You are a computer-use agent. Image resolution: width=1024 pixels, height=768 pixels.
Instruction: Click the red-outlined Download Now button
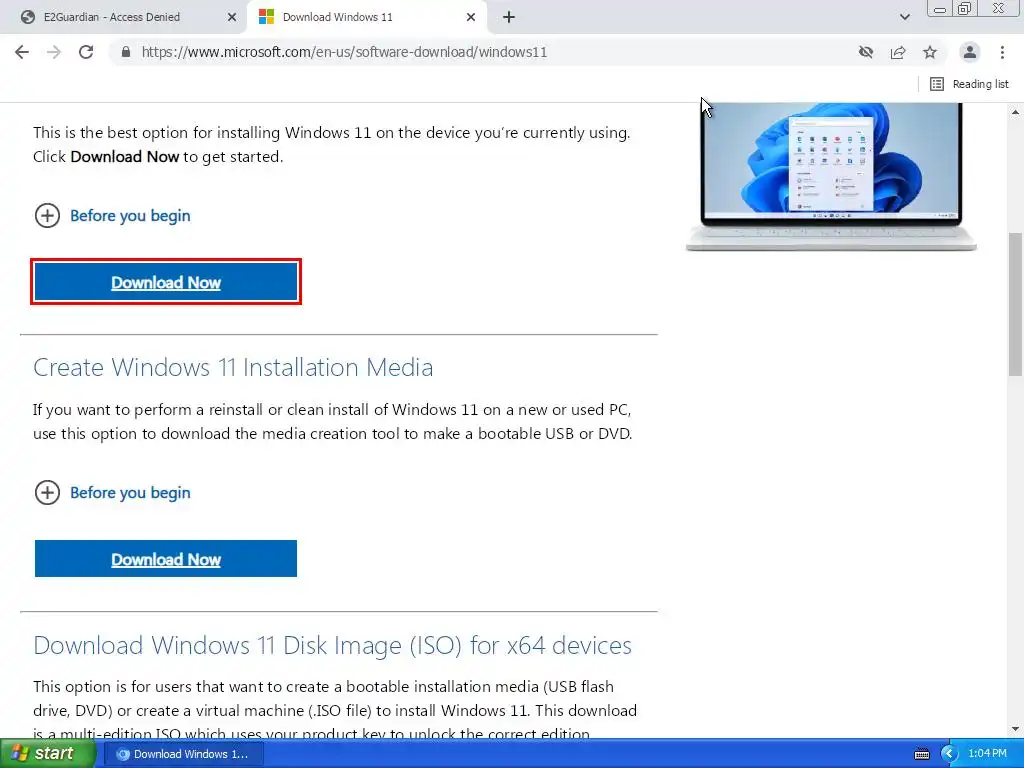tap(166, 282)
